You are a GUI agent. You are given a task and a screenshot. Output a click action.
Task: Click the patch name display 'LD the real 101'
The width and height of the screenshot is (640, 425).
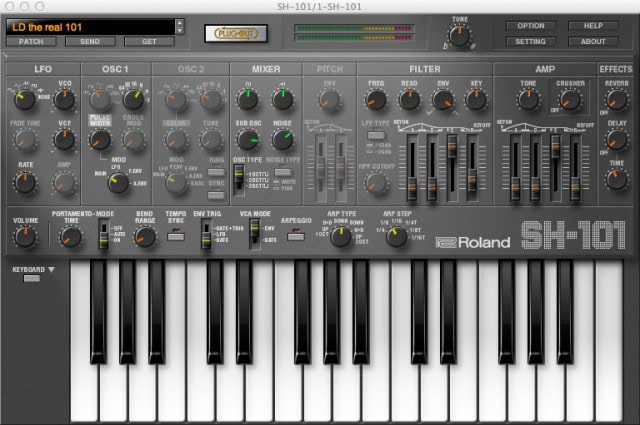(91, 27)
